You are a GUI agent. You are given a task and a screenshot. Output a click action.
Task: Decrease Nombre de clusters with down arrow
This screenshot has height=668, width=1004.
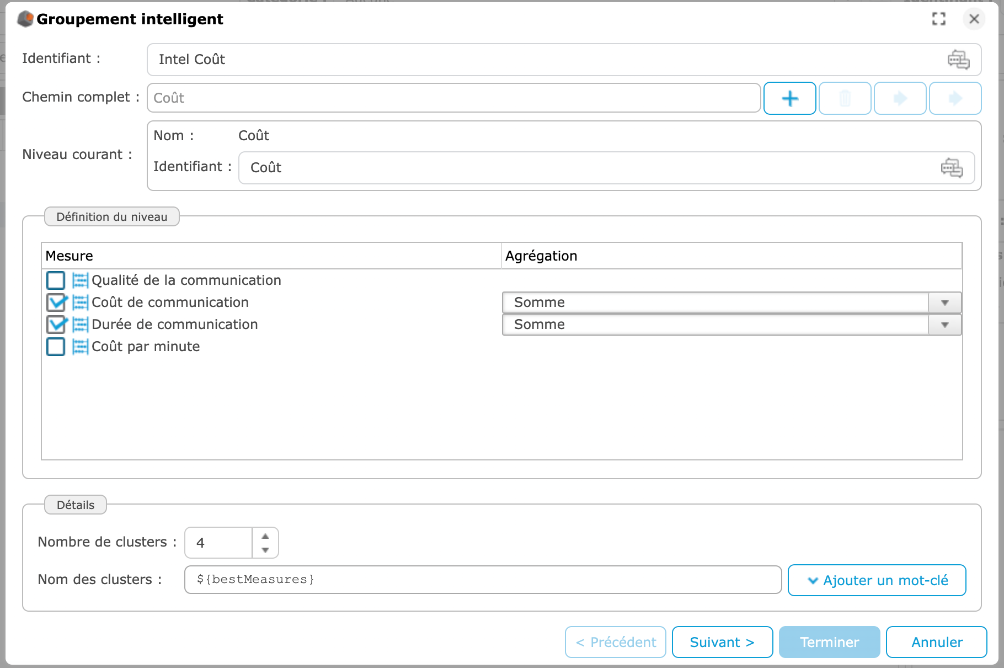(x=265, y=550)
